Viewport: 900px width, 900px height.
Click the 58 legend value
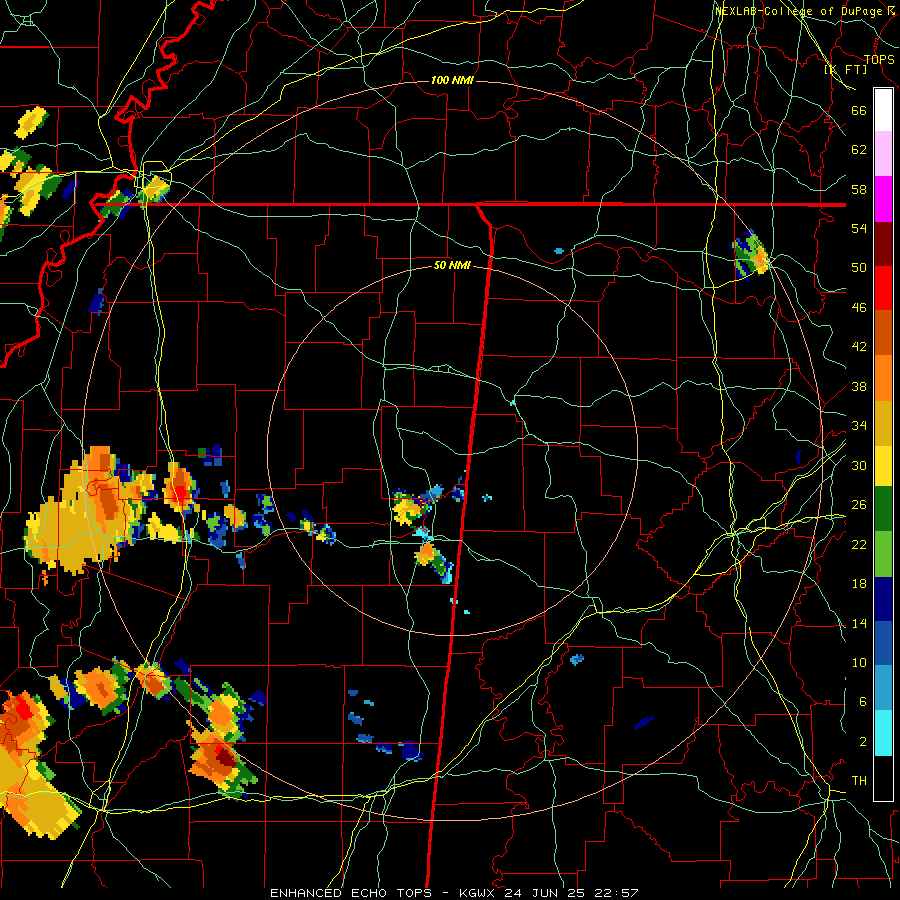(859, 189)
